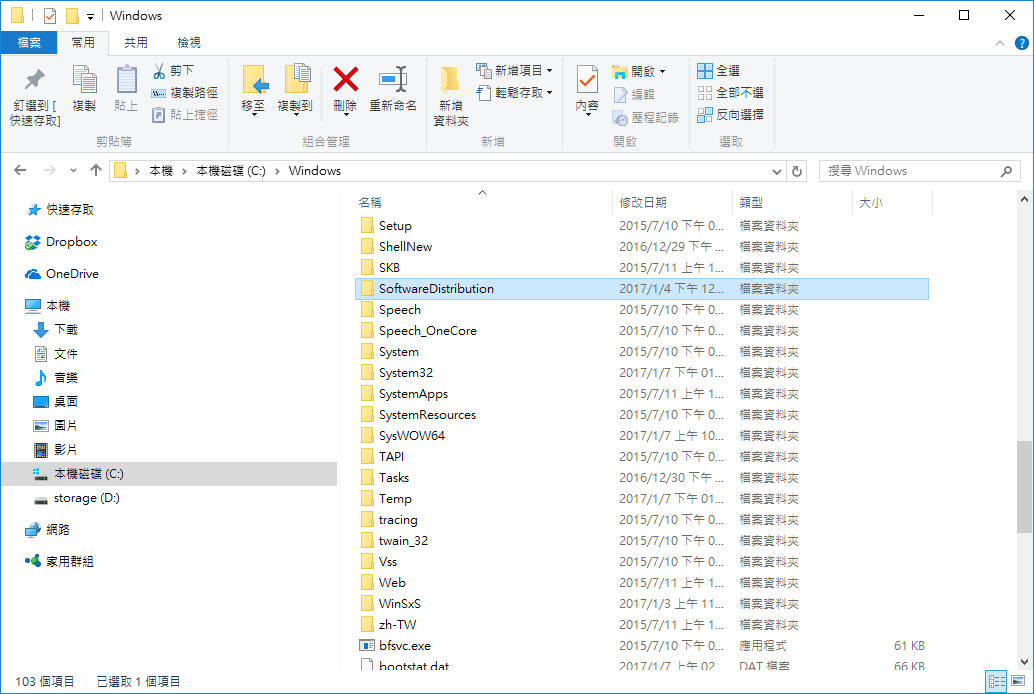
Task: Click Invert selection (反向選擇) icon
Action: coord(704,115)
